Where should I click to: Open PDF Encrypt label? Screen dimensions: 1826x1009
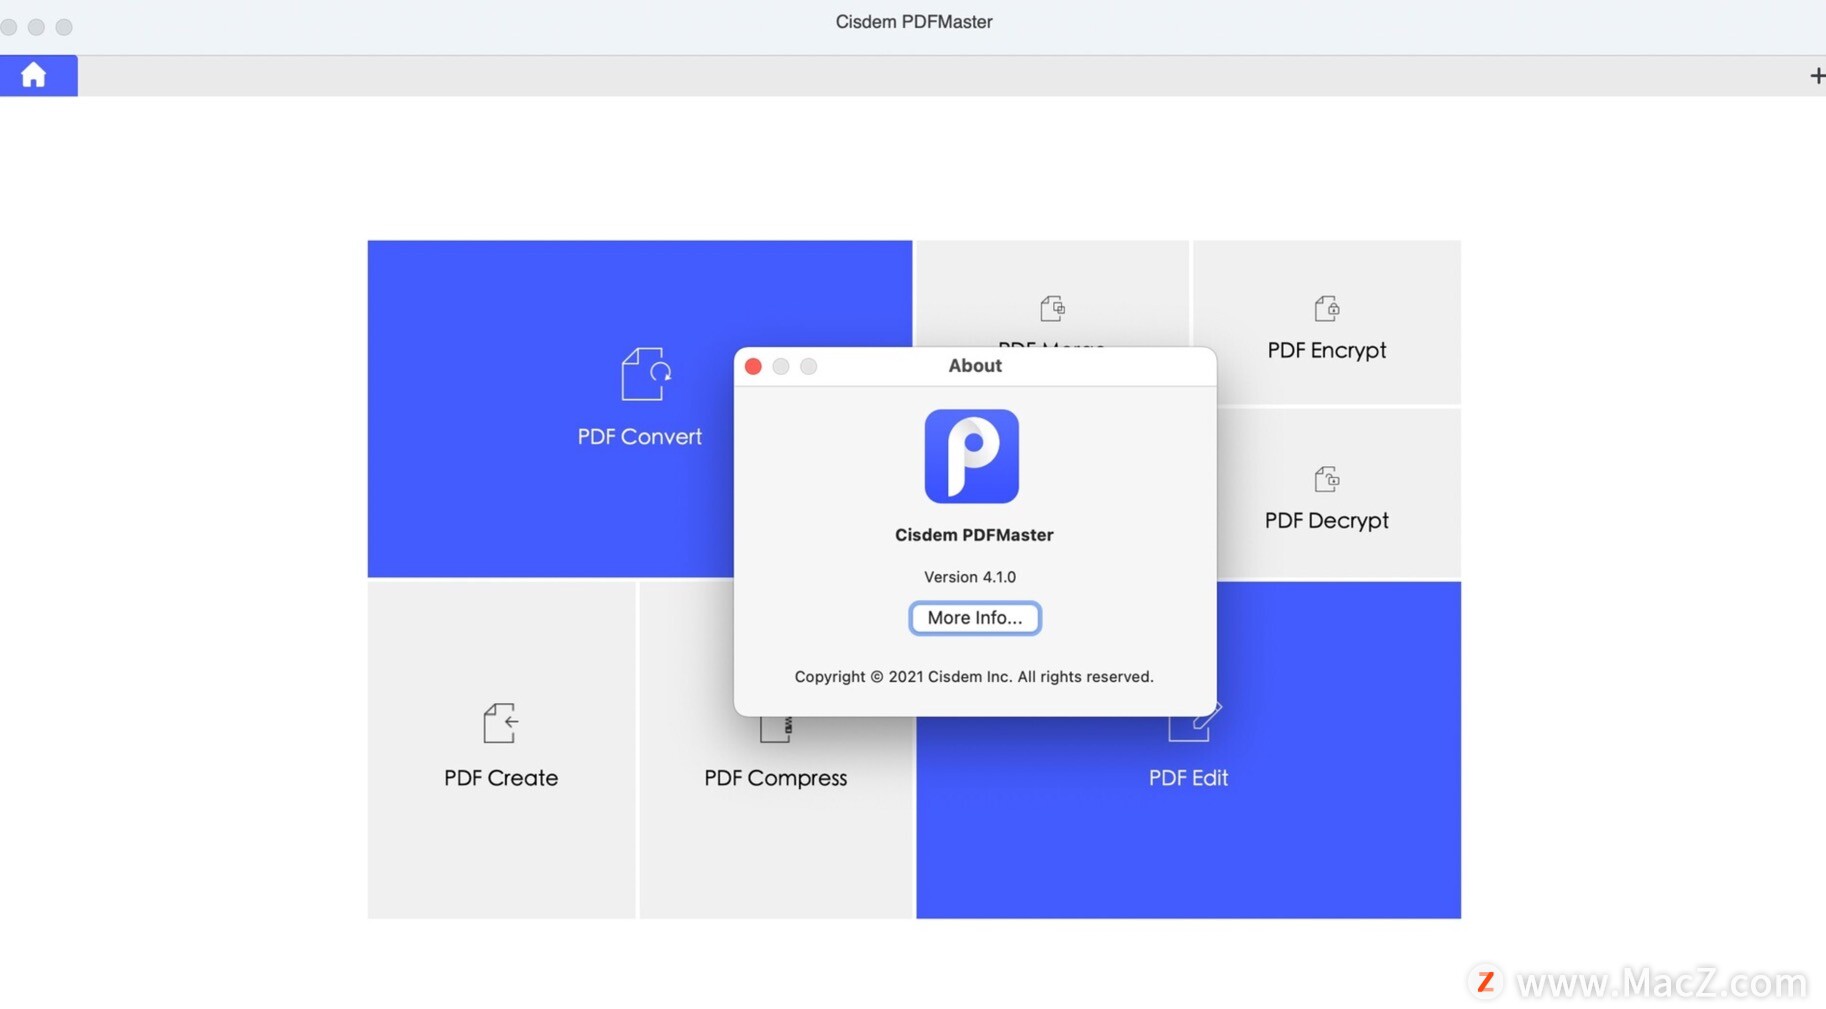[1326, 351]
